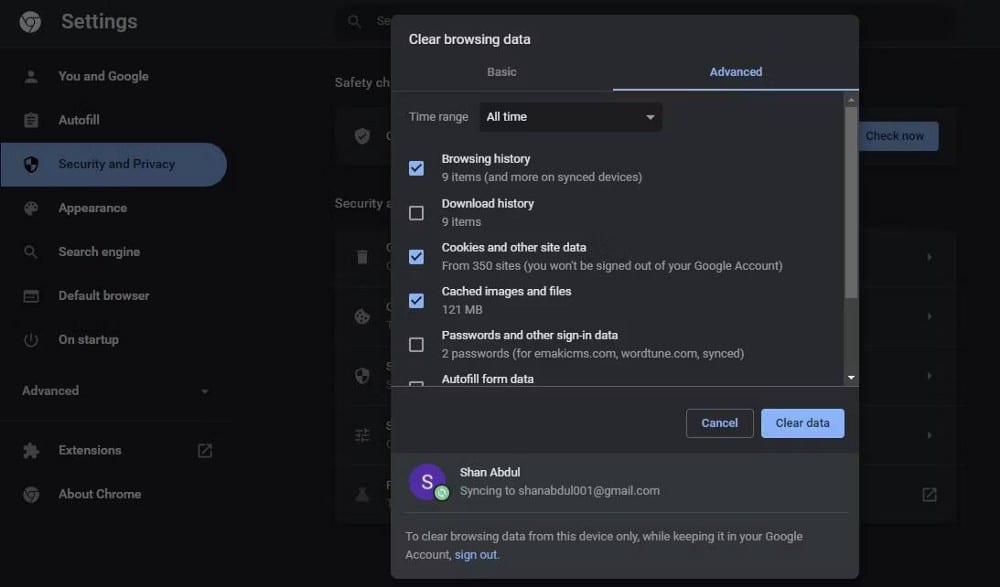Click the sign out link
Image resolution: width=1000 pixels, height=587 pixels.
(x=476, y=554)
